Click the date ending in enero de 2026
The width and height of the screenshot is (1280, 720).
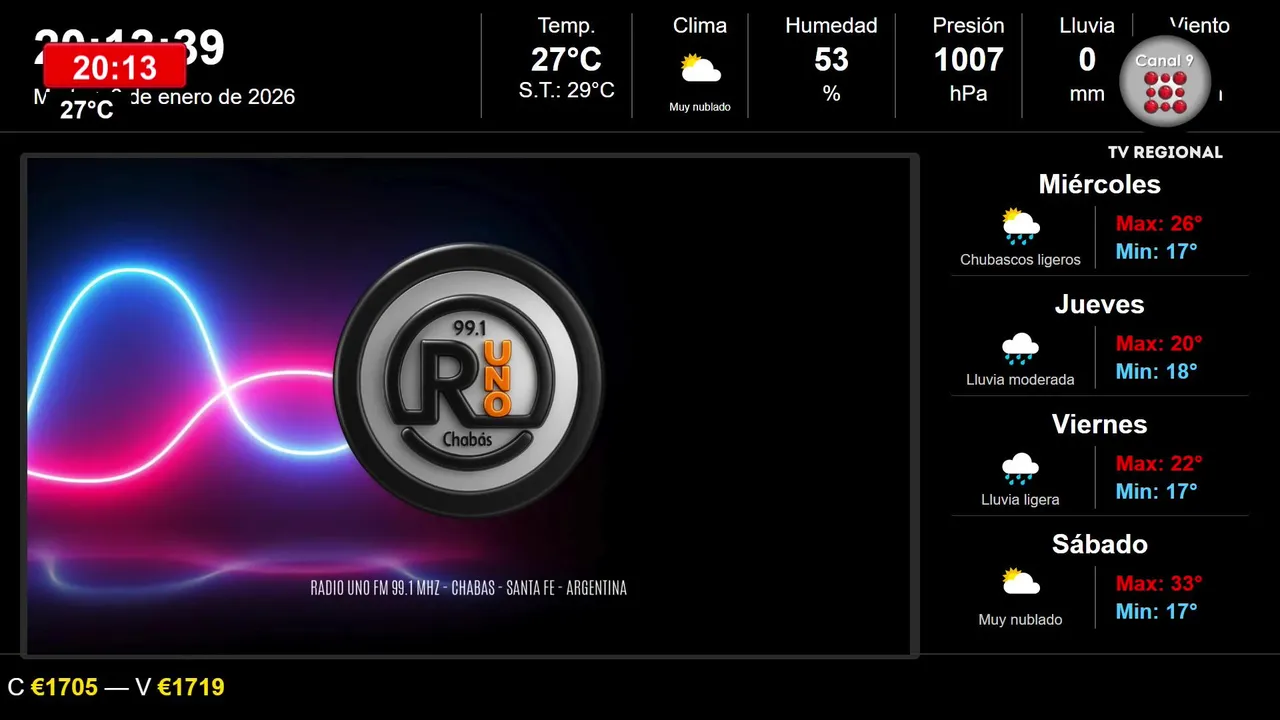coord(164,97)
